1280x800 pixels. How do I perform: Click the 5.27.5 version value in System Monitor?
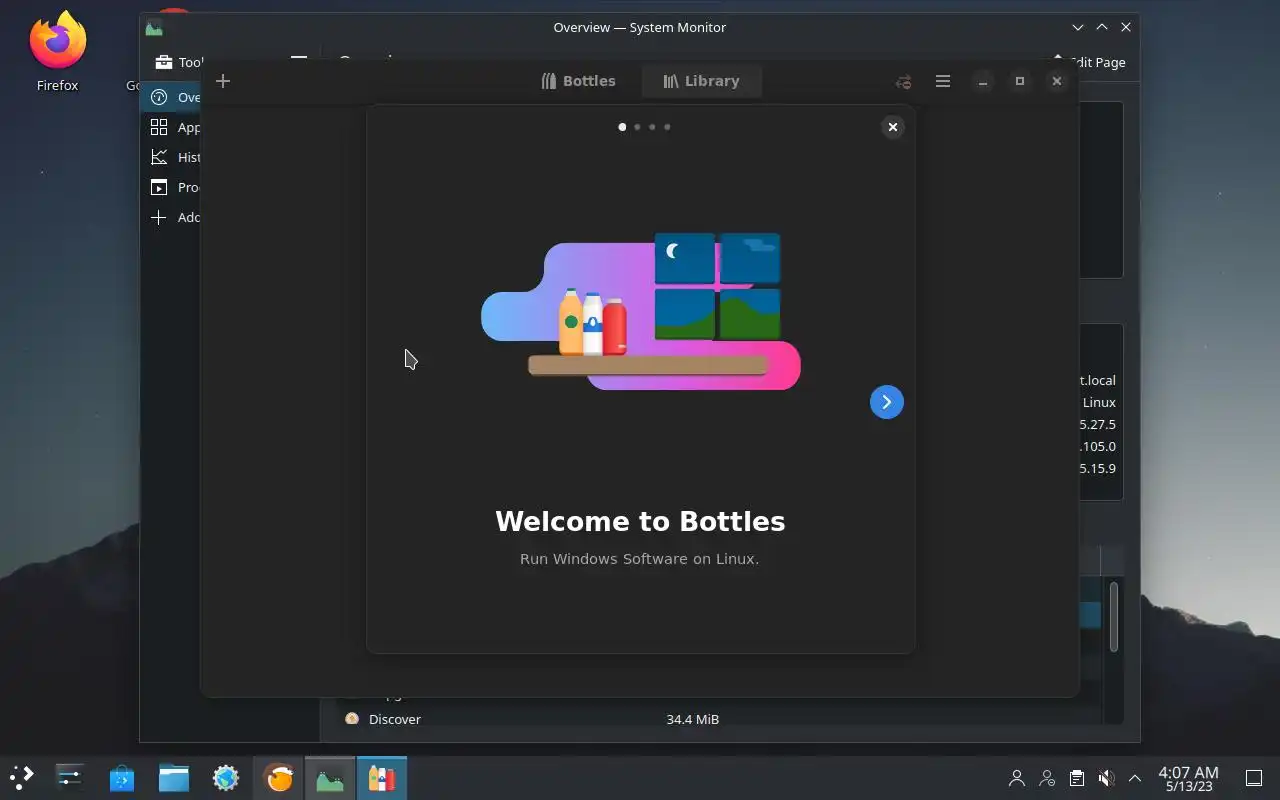[x=1098, y=424]
